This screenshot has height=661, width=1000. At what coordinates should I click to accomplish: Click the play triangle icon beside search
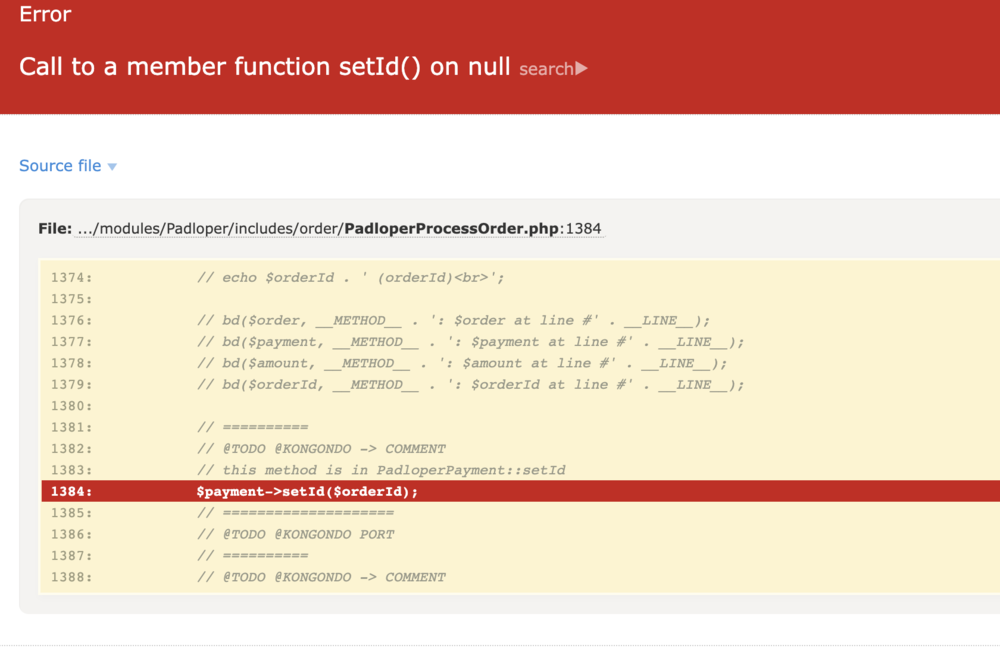click(x=581, y=69)
